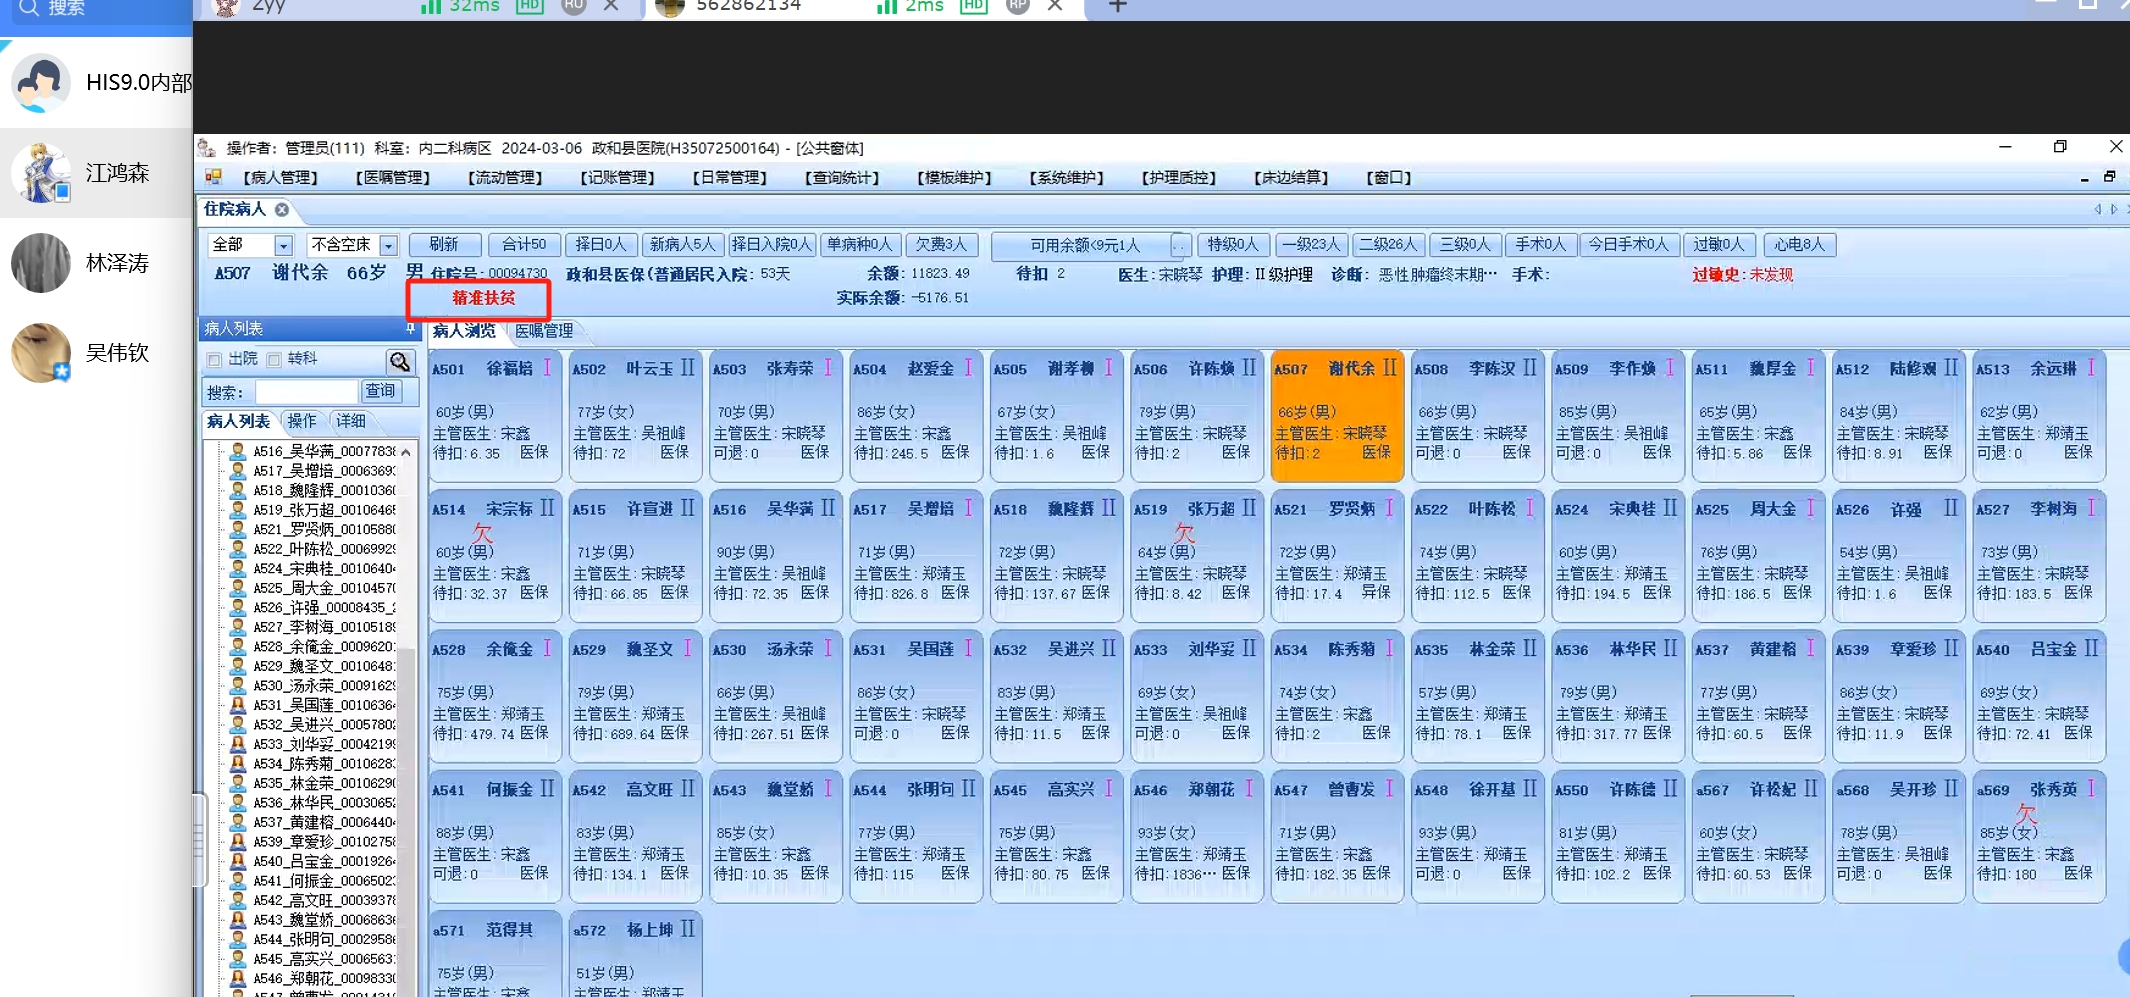Open chat with 林泽涛
This screenshot has width=2130, height=997.
96,263
